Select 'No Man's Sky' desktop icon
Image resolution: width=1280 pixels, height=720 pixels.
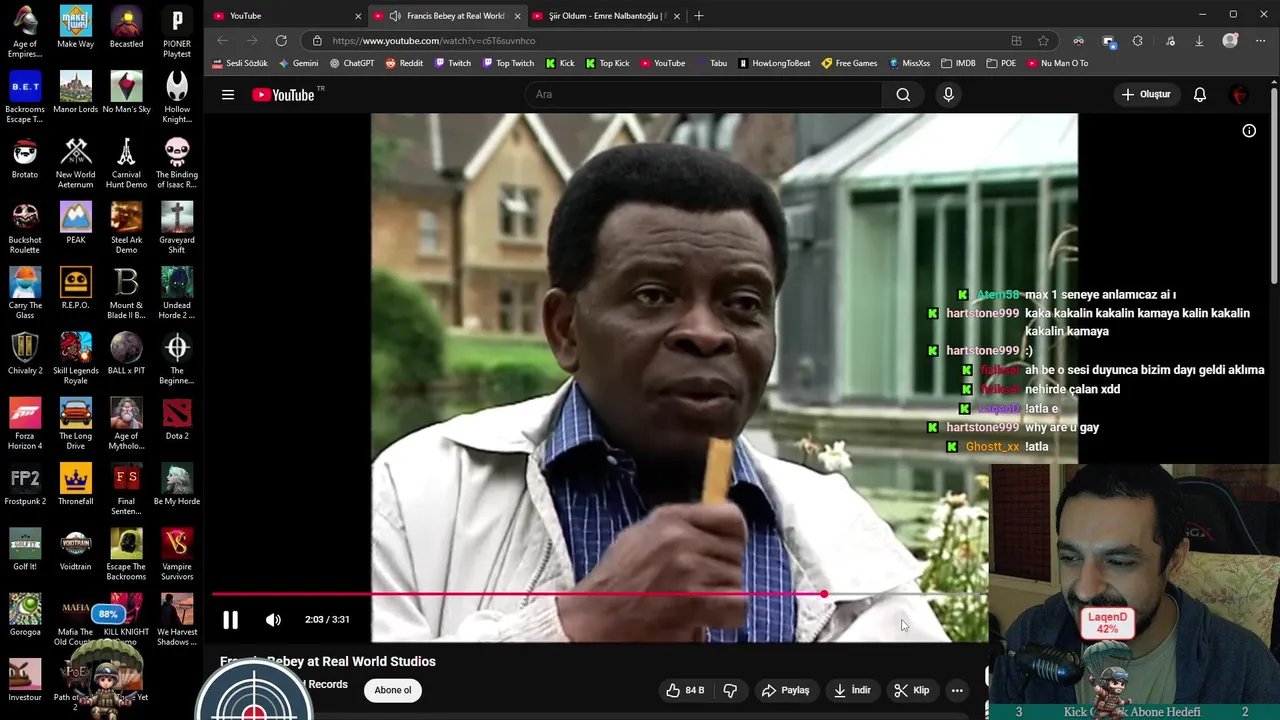126,93
